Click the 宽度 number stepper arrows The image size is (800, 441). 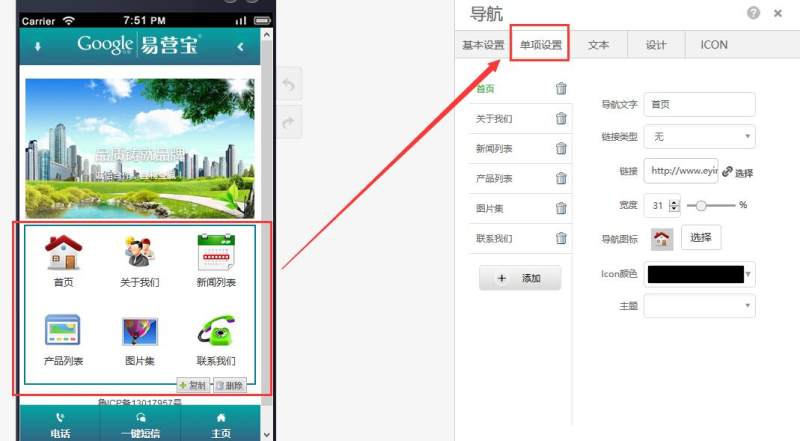674,205
